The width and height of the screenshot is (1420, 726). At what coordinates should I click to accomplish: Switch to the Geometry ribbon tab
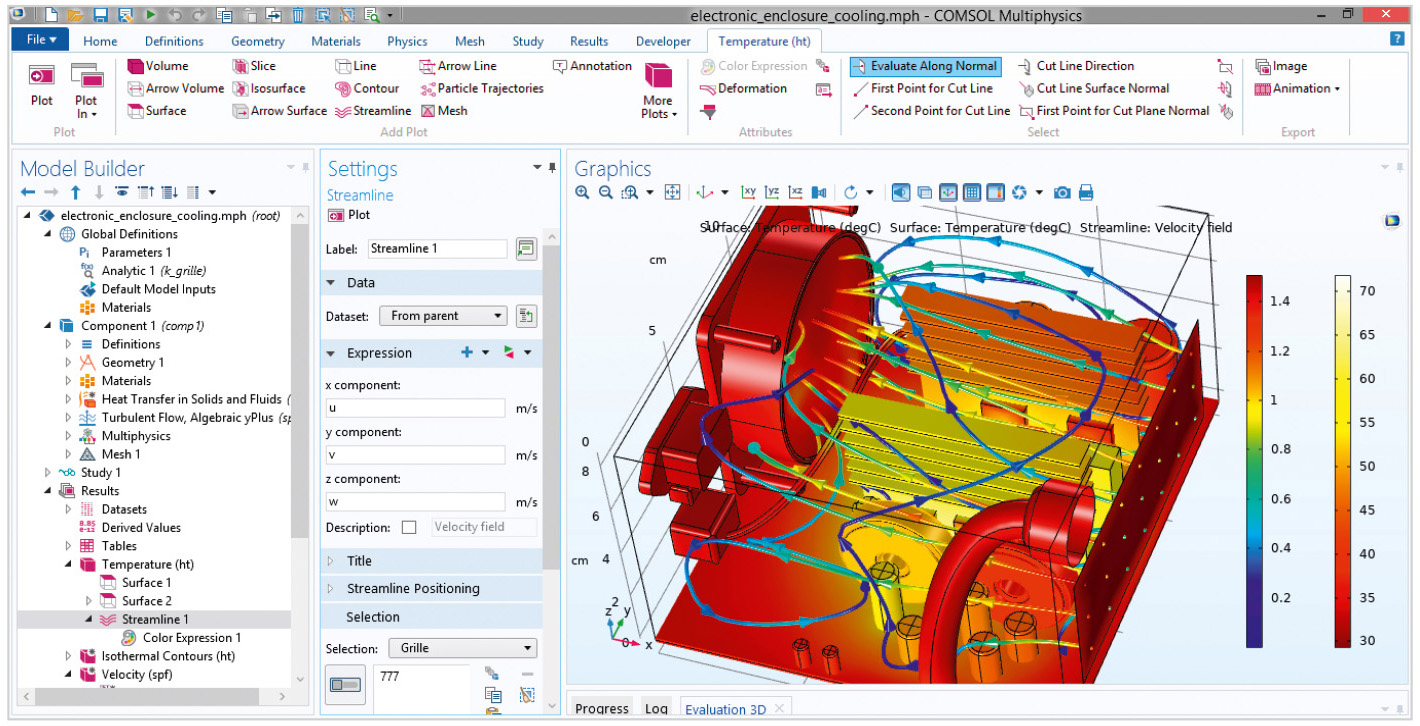click(x=257, y=41)
